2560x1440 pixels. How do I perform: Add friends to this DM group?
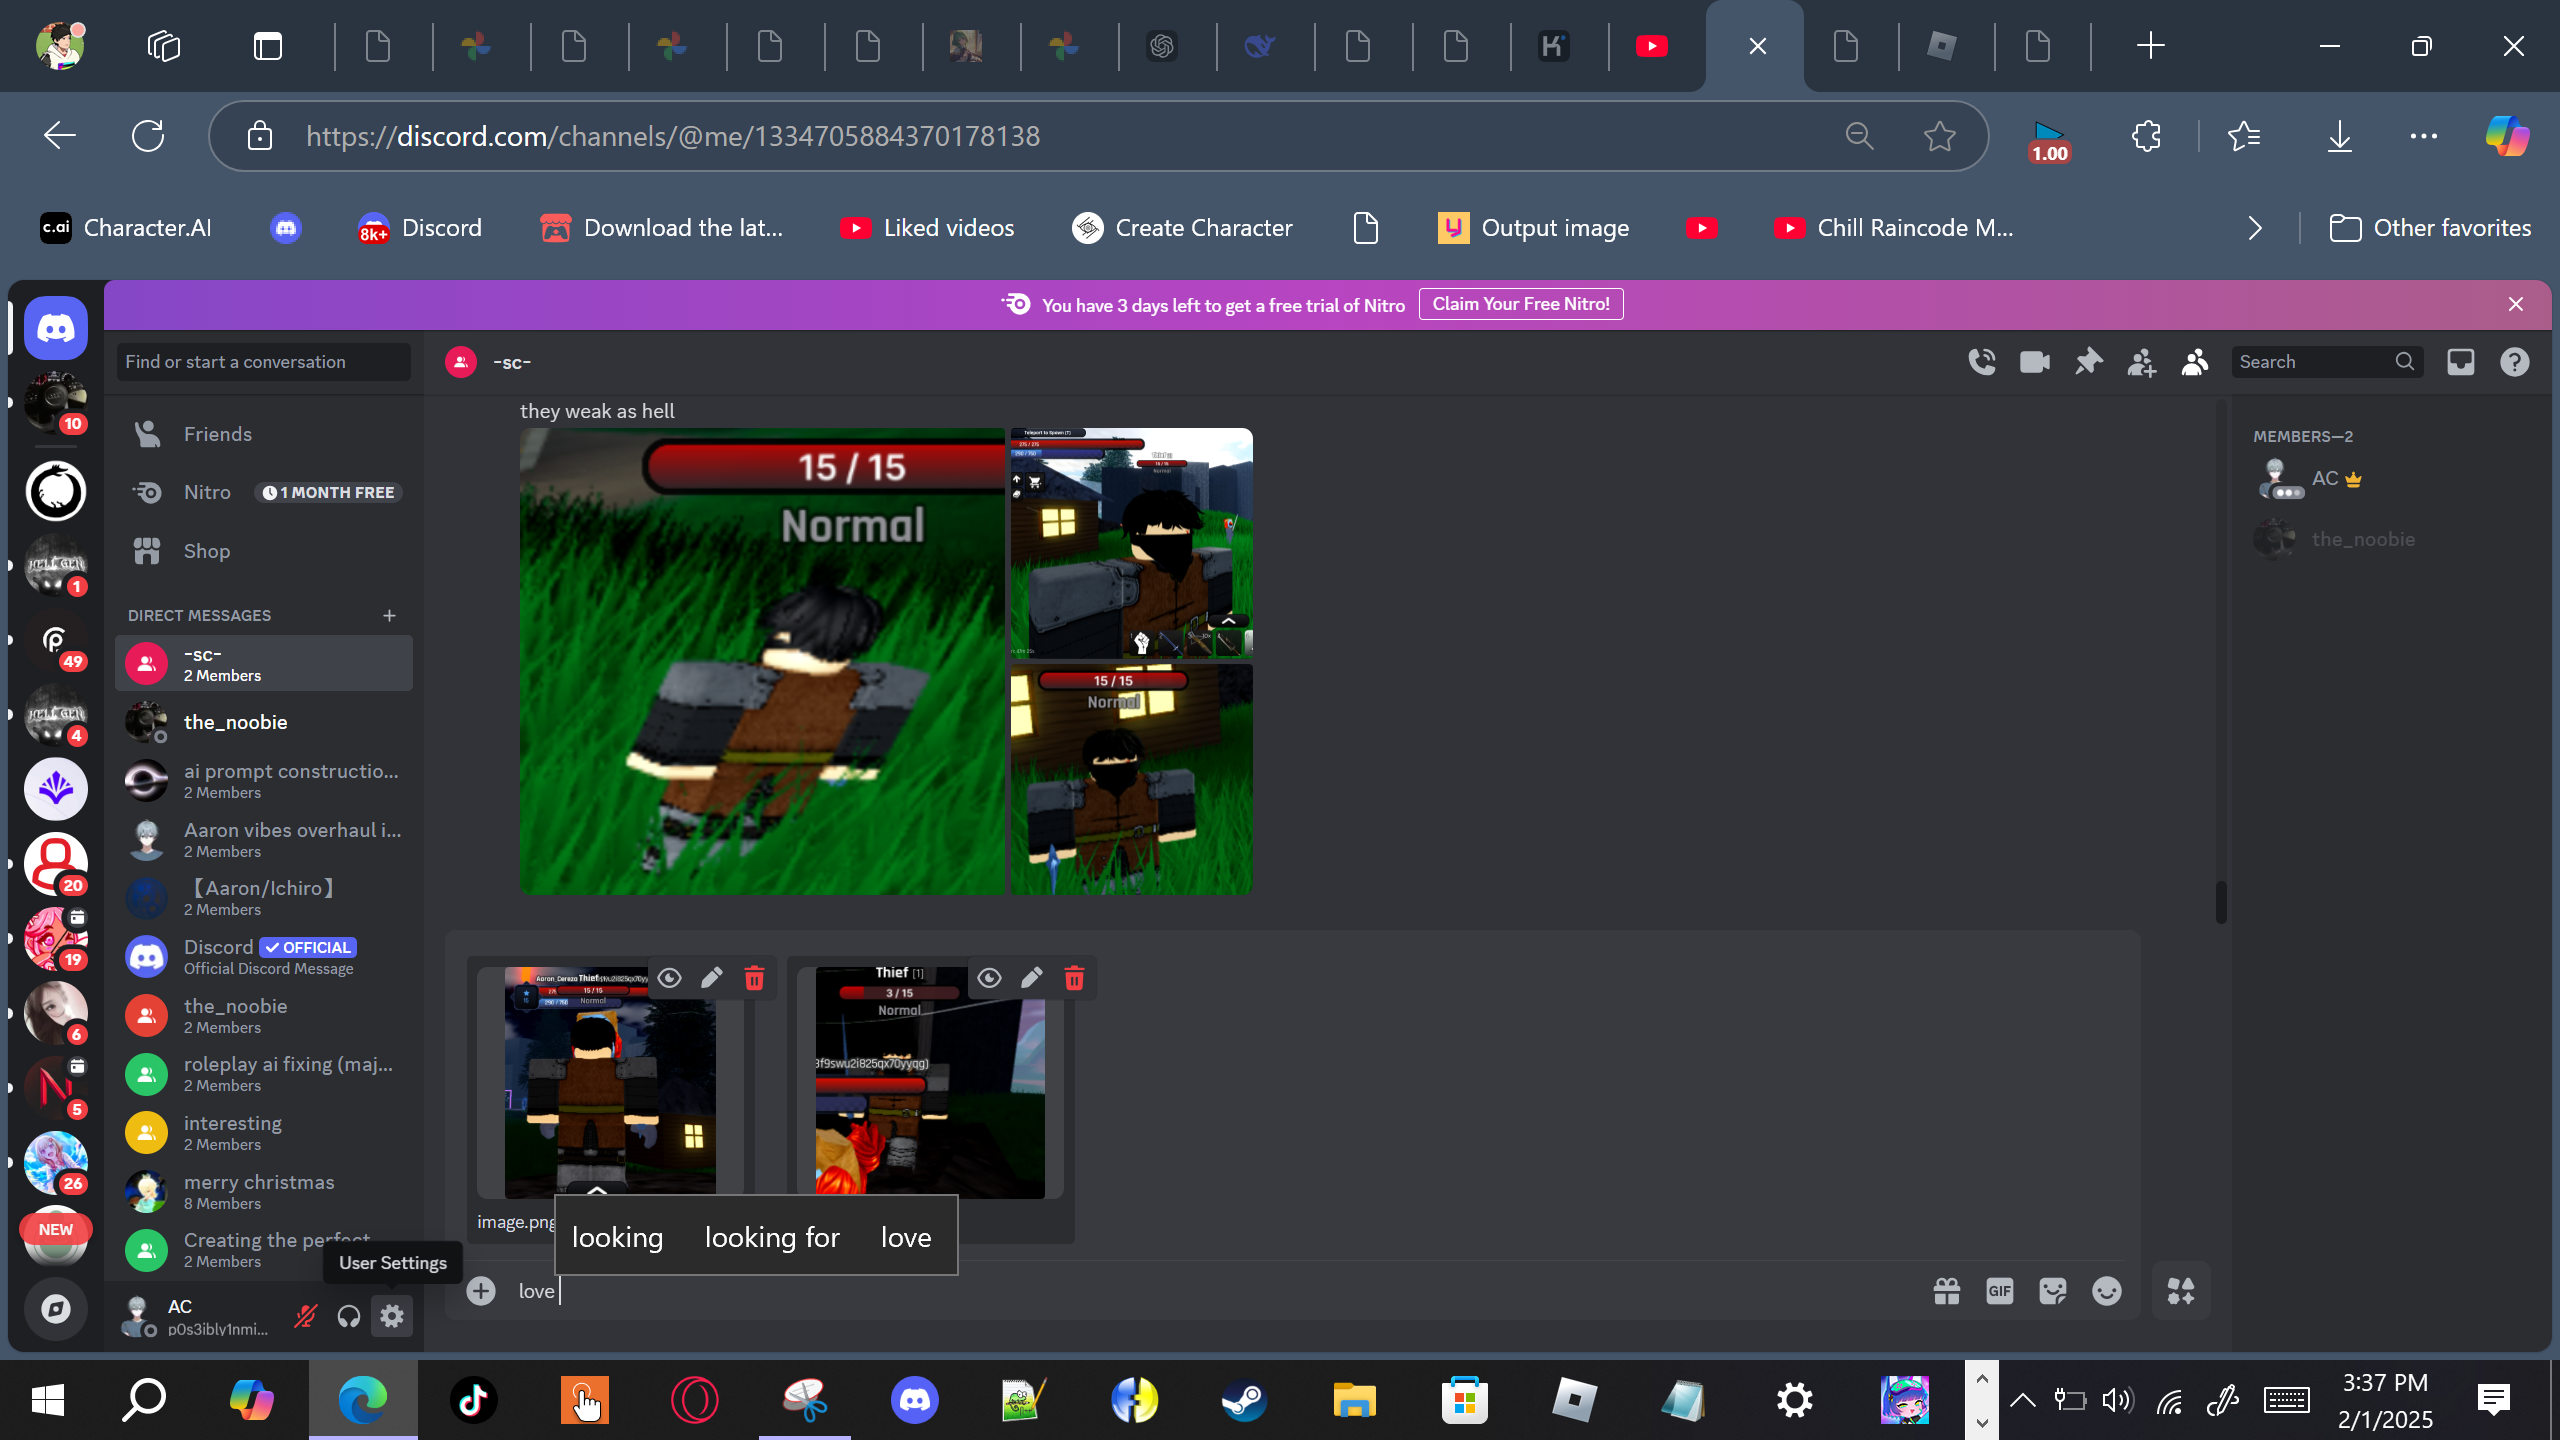pos(2141,362)
